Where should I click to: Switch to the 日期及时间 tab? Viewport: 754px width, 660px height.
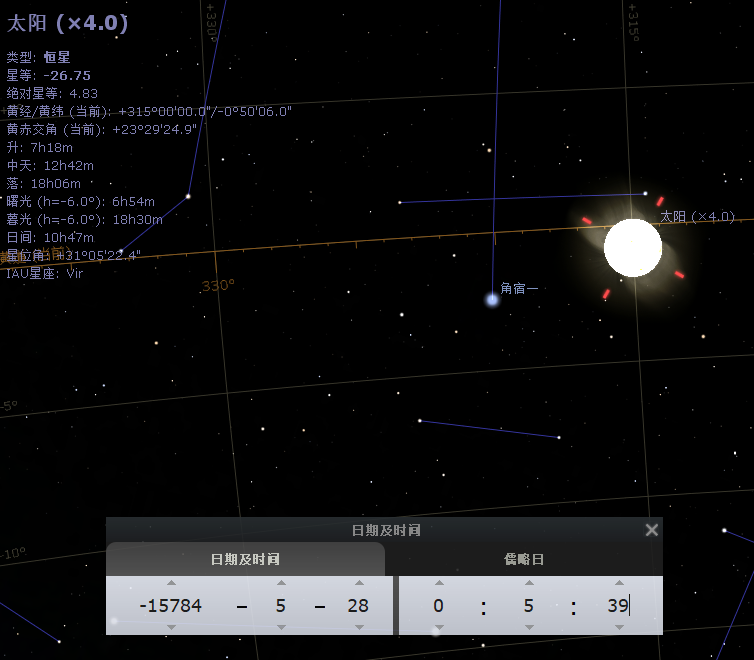(245, 560)
